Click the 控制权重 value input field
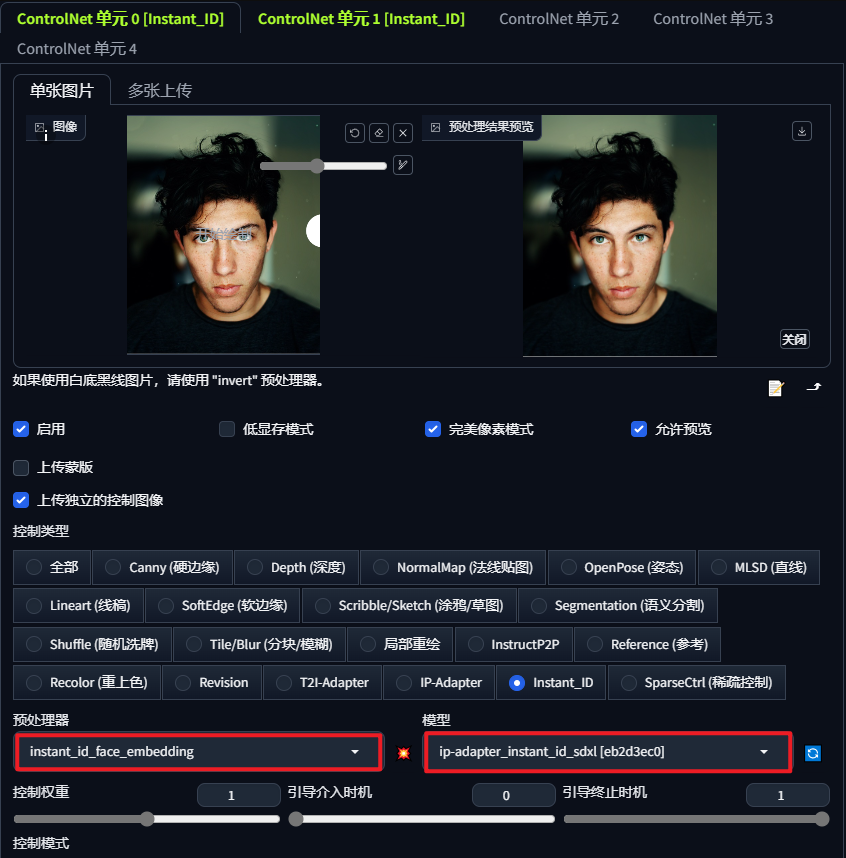 coord(238,794)
